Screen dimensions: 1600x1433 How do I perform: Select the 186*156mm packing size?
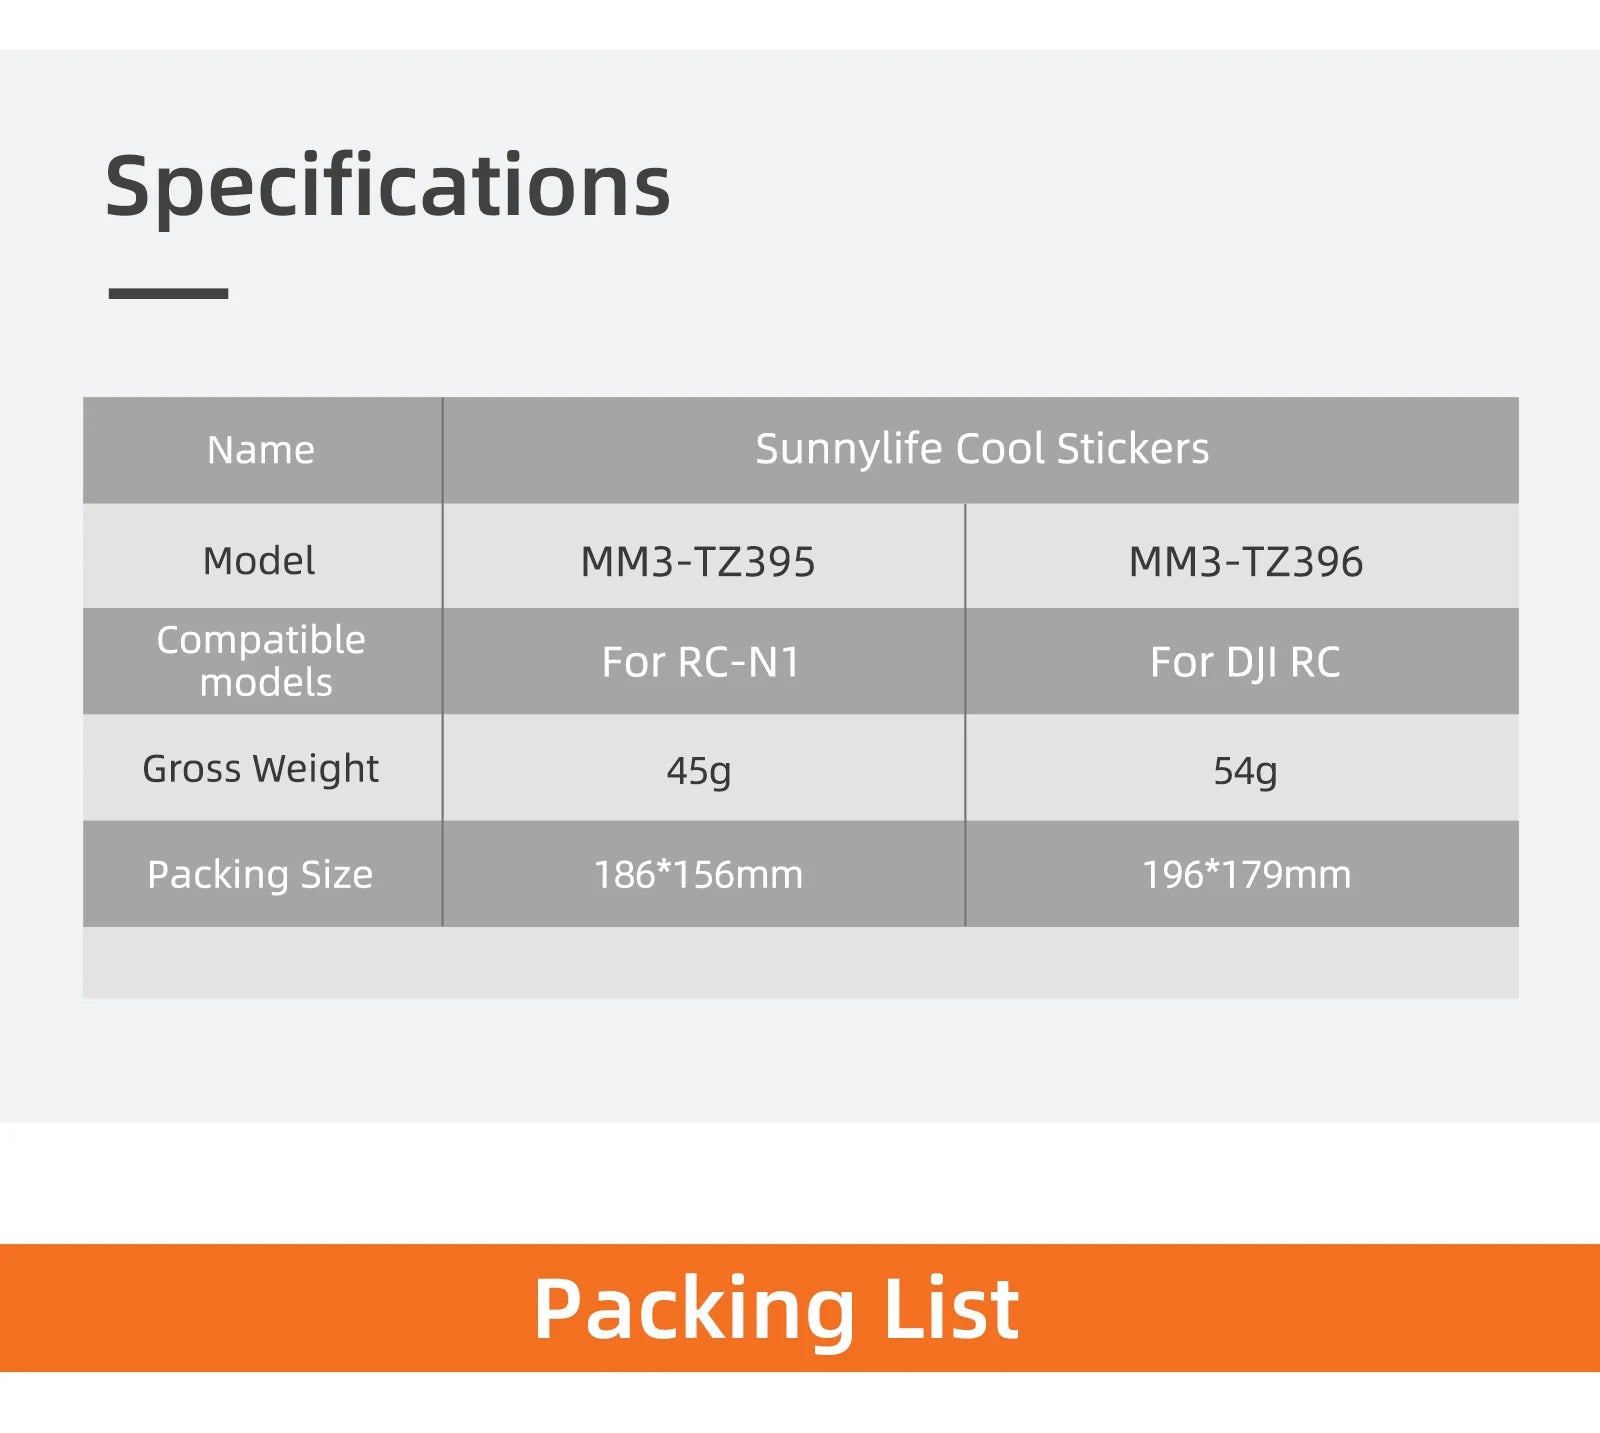click(698, 875)
